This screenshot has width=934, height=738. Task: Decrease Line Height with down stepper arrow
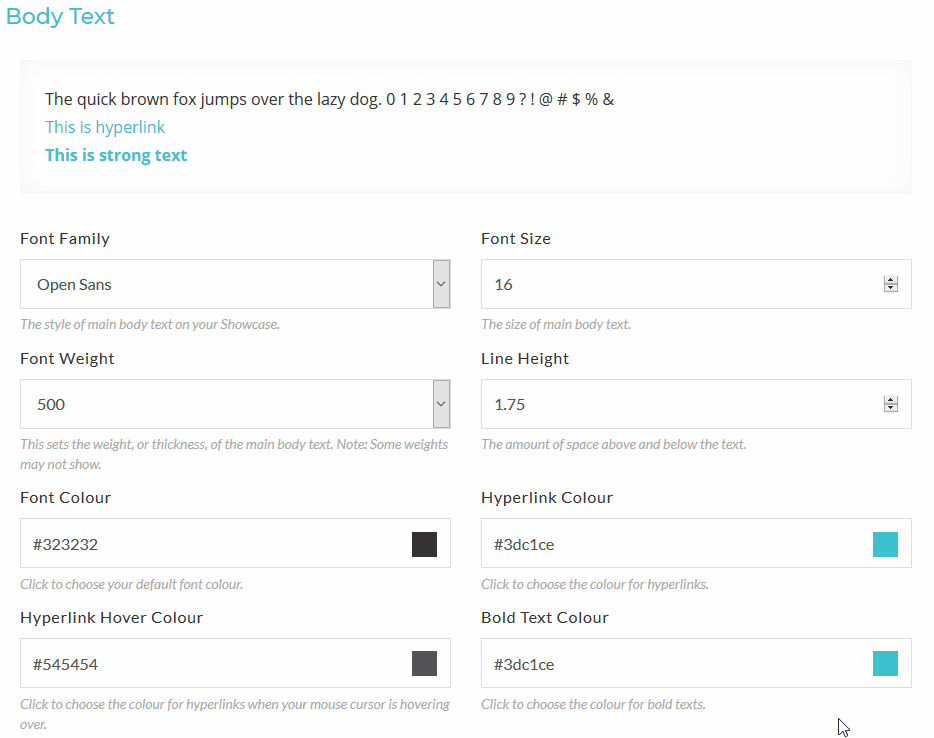[x=890, y=409]
